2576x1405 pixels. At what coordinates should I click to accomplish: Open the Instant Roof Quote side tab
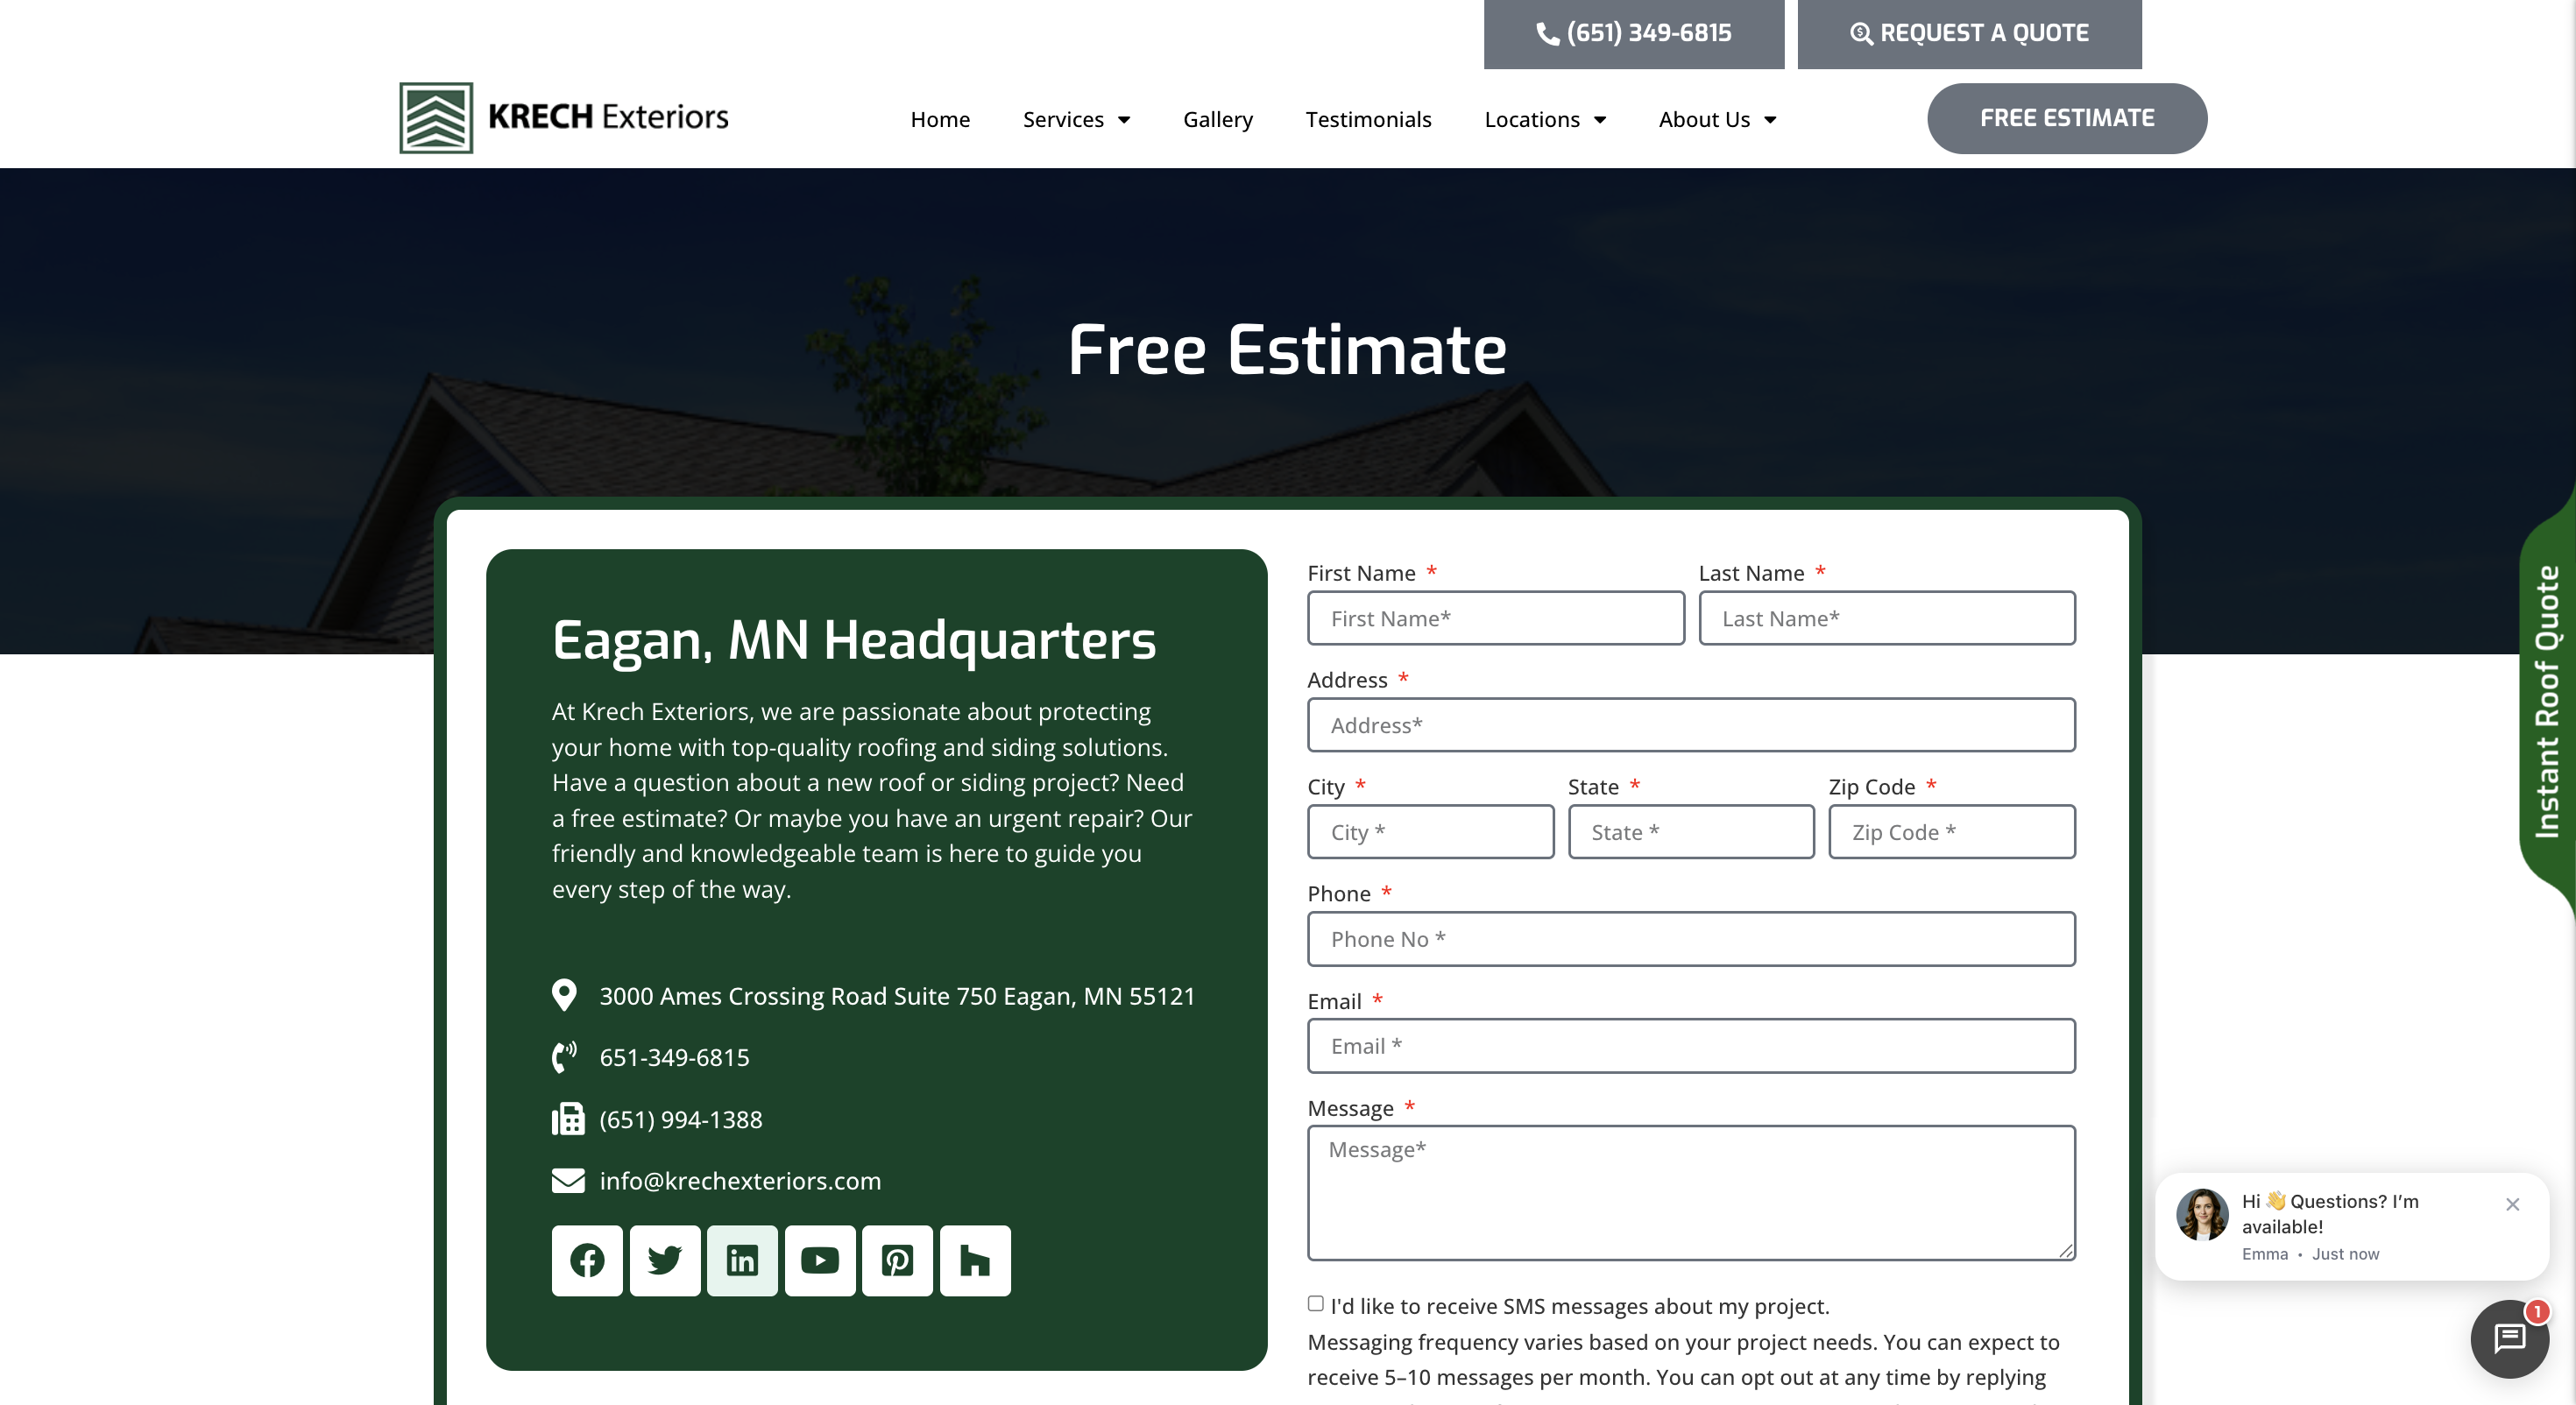coord(2547,700)
